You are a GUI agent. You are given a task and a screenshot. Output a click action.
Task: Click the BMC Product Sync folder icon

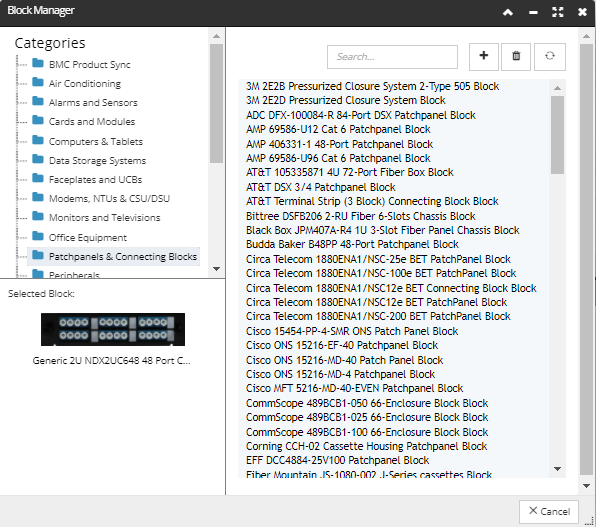click(x=38, y=63)
